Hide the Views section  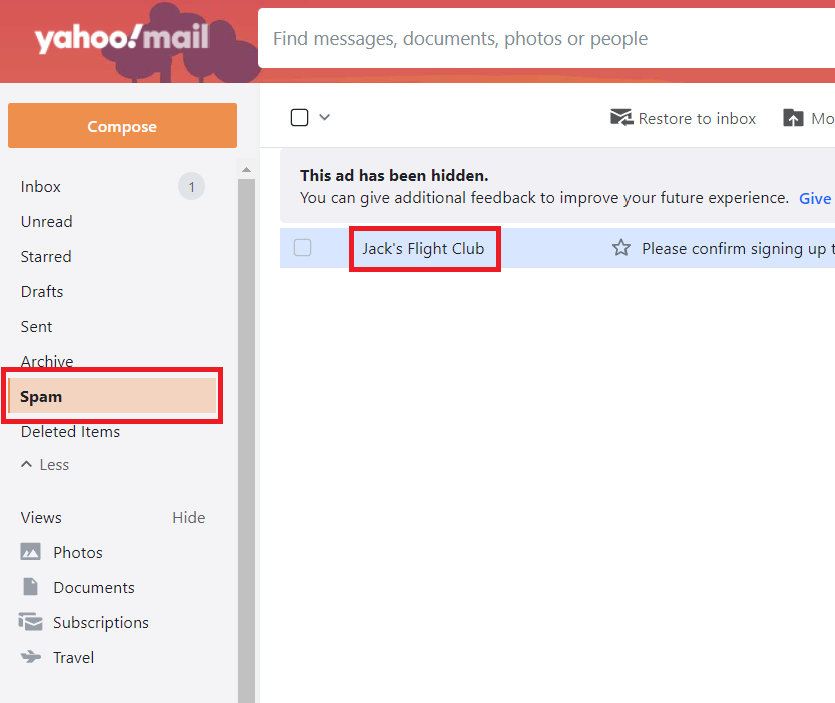point(188,517)
